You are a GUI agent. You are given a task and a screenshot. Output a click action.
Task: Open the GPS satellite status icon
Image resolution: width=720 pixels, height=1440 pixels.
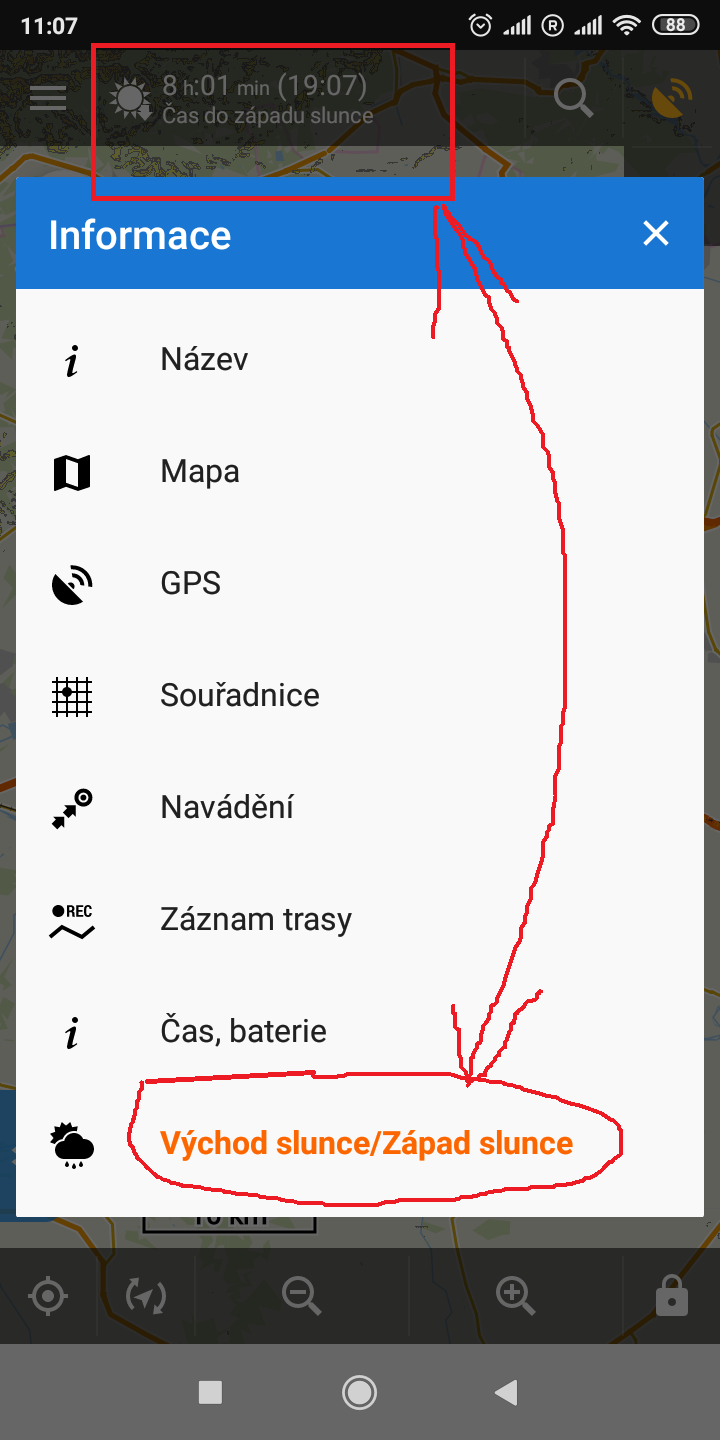pyautogui.click(x=672, y=98)
